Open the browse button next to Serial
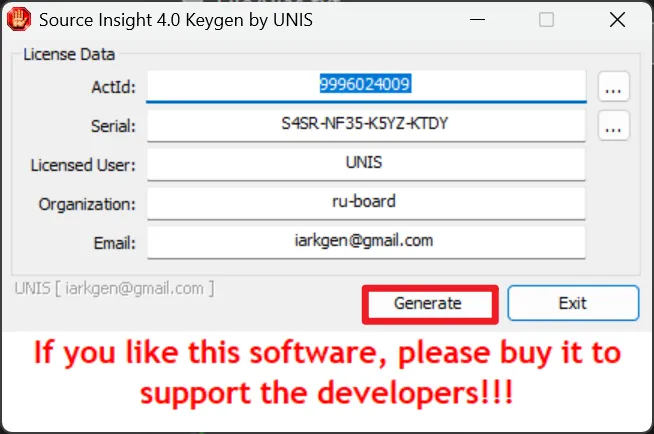The image size is (654, 434). pos(614,125)
